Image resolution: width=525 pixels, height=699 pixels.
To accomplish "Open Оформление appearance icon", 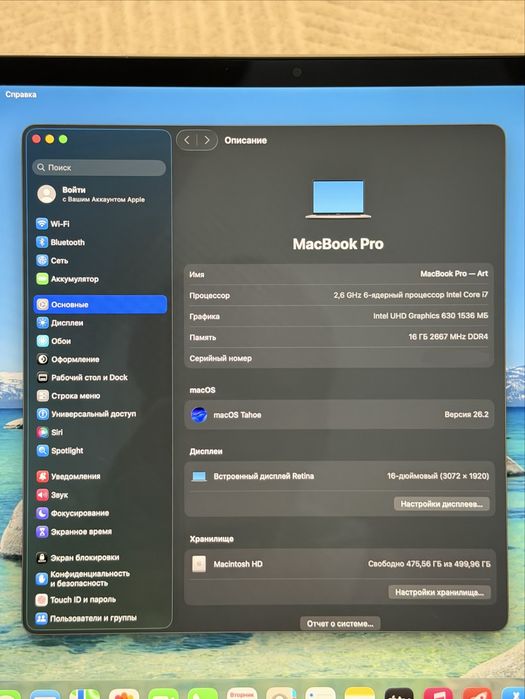I will point(42,359).
